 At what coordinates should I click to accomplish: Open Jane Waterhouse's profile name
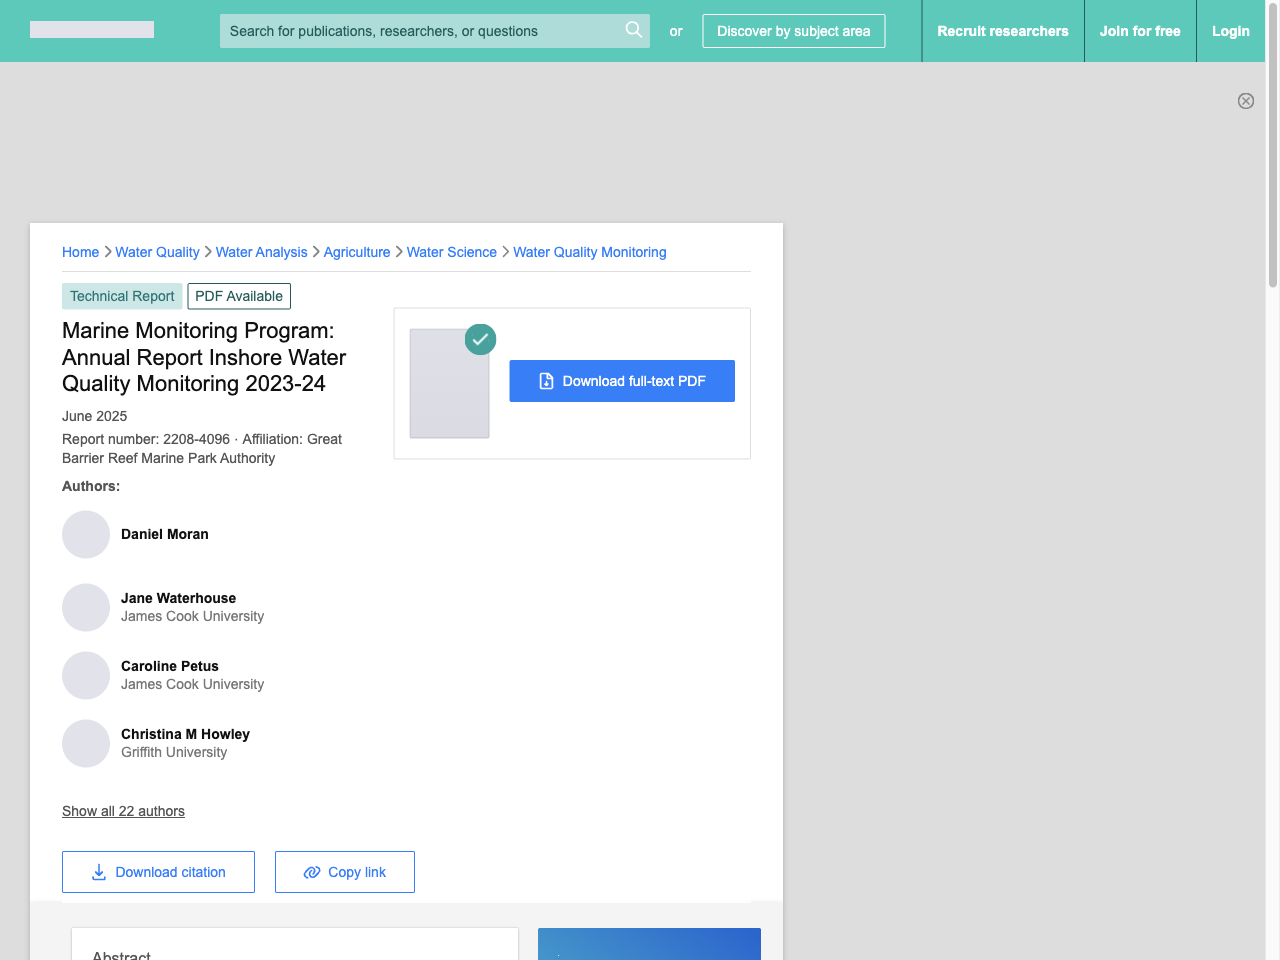pyautogui.click(x=179, y=598)
